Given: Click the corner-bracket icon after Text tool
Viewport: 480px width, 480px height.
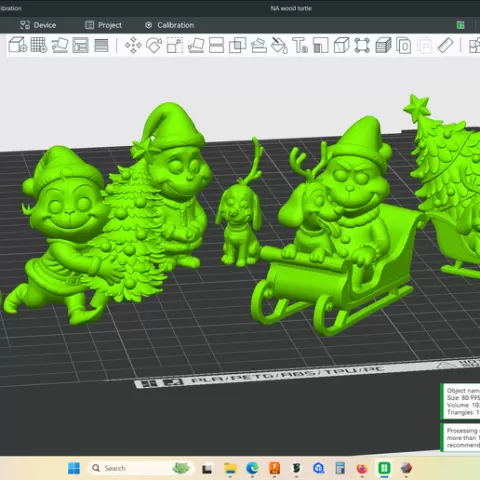Looking at the screenshot, I should point(321,45).
